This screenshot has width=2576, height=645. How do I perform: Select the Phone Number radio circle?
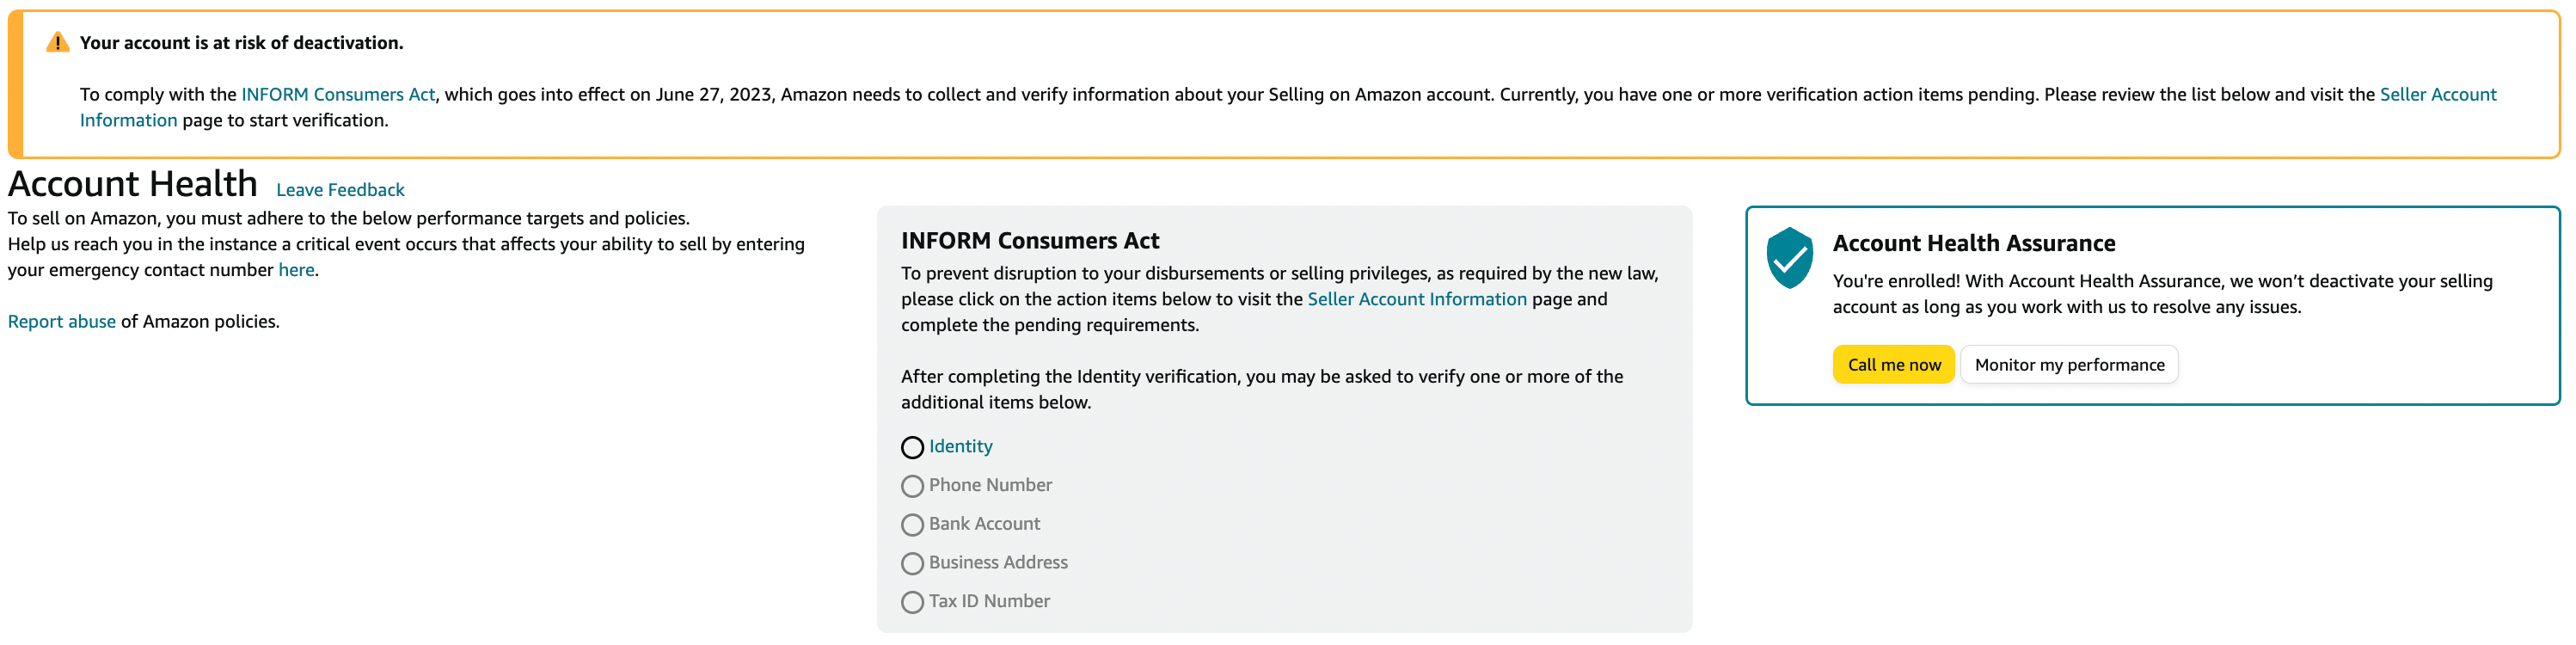912,486
